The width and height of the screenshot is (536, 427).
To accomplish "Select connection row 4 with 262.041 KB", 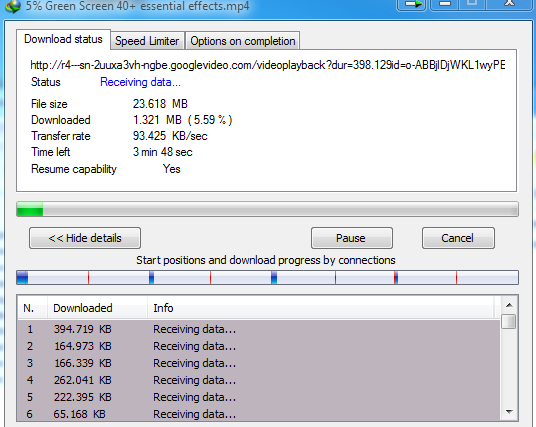I will [259, 380].
